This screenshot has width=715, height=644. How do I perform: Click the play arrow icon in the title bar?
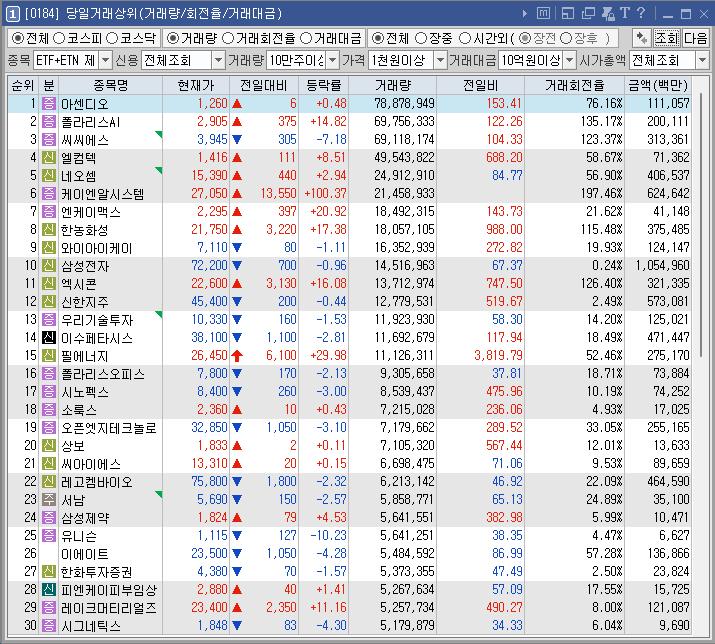coord(524,14)
